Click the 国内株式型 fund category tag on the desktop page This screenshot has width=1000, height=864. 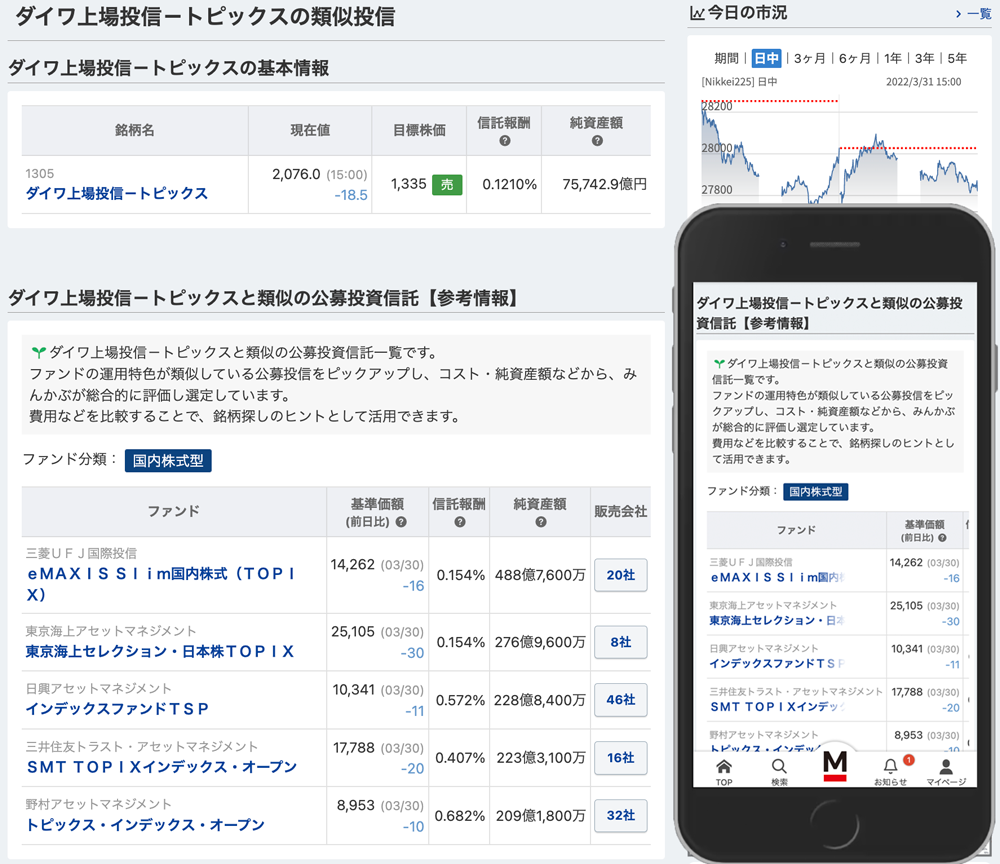[168, 460]
